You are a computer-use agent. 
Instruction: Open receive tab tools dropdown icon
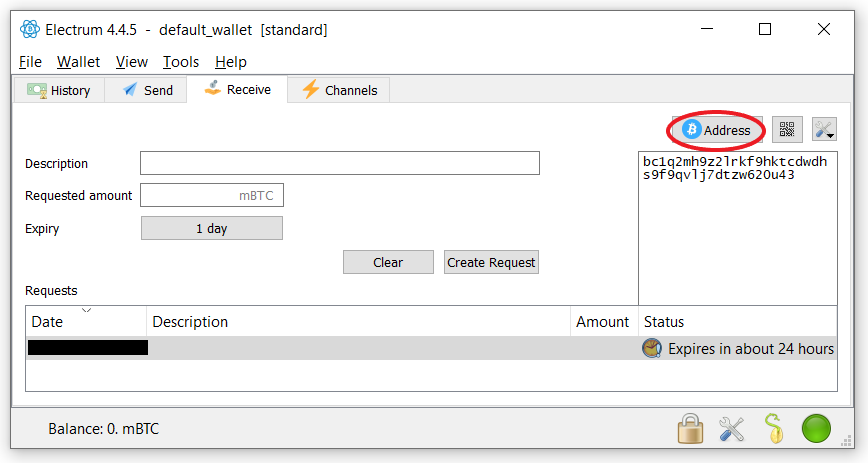pos(824,130)
